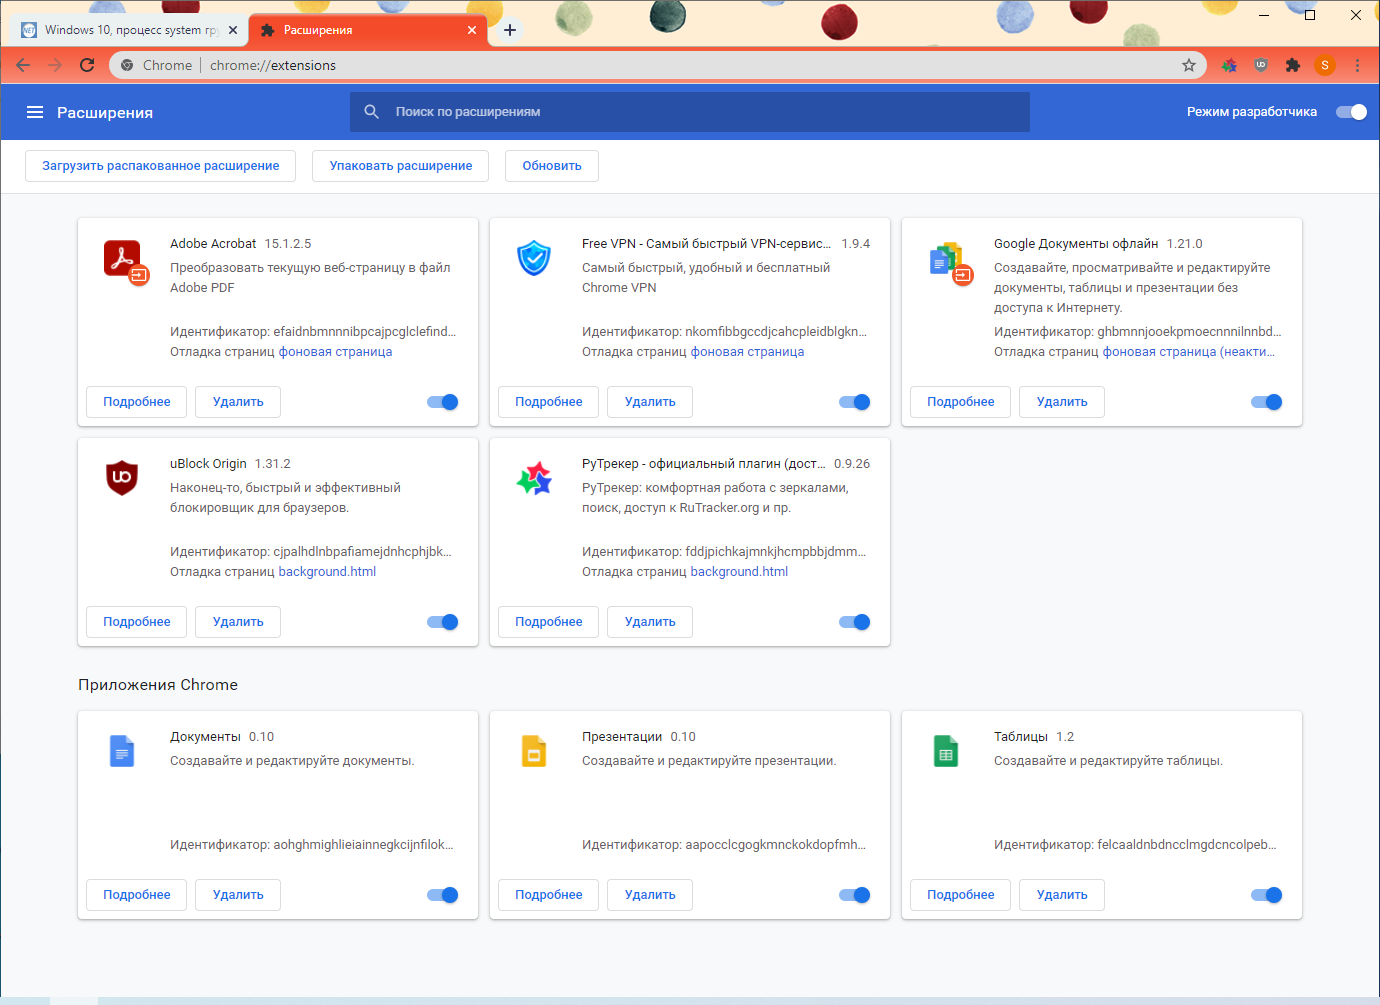Disable the Adobe Acrobat extension
Image resolution: width=1380 pixels, height=1005 pixels.
pyautogui.click(x=443, y=402)
